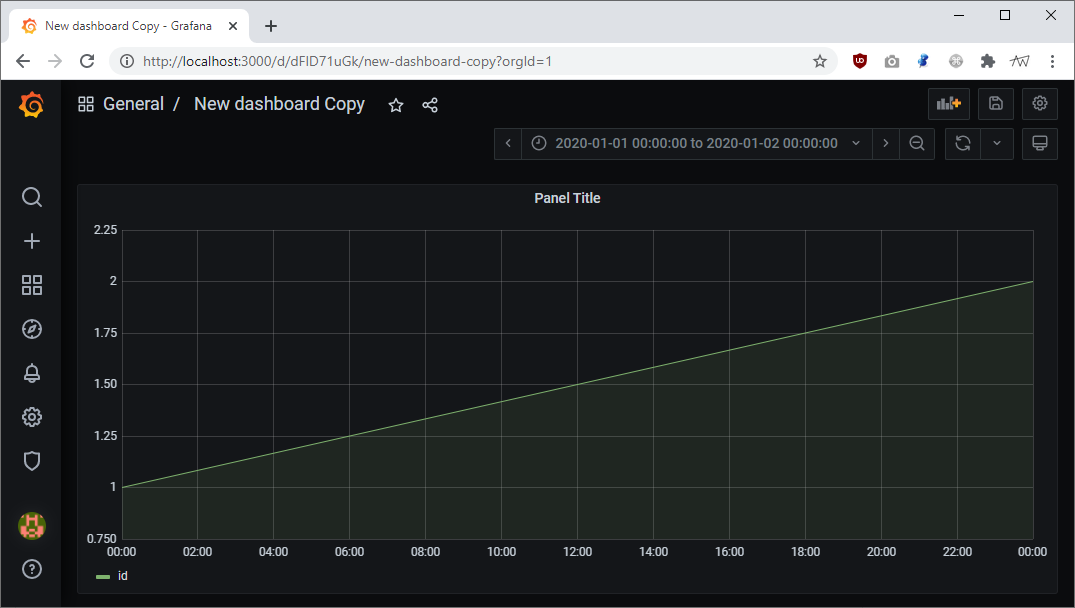Screen dimensions: 1075x608
Task: Open the Panel Title menu
Action: (x=567, y=198)
